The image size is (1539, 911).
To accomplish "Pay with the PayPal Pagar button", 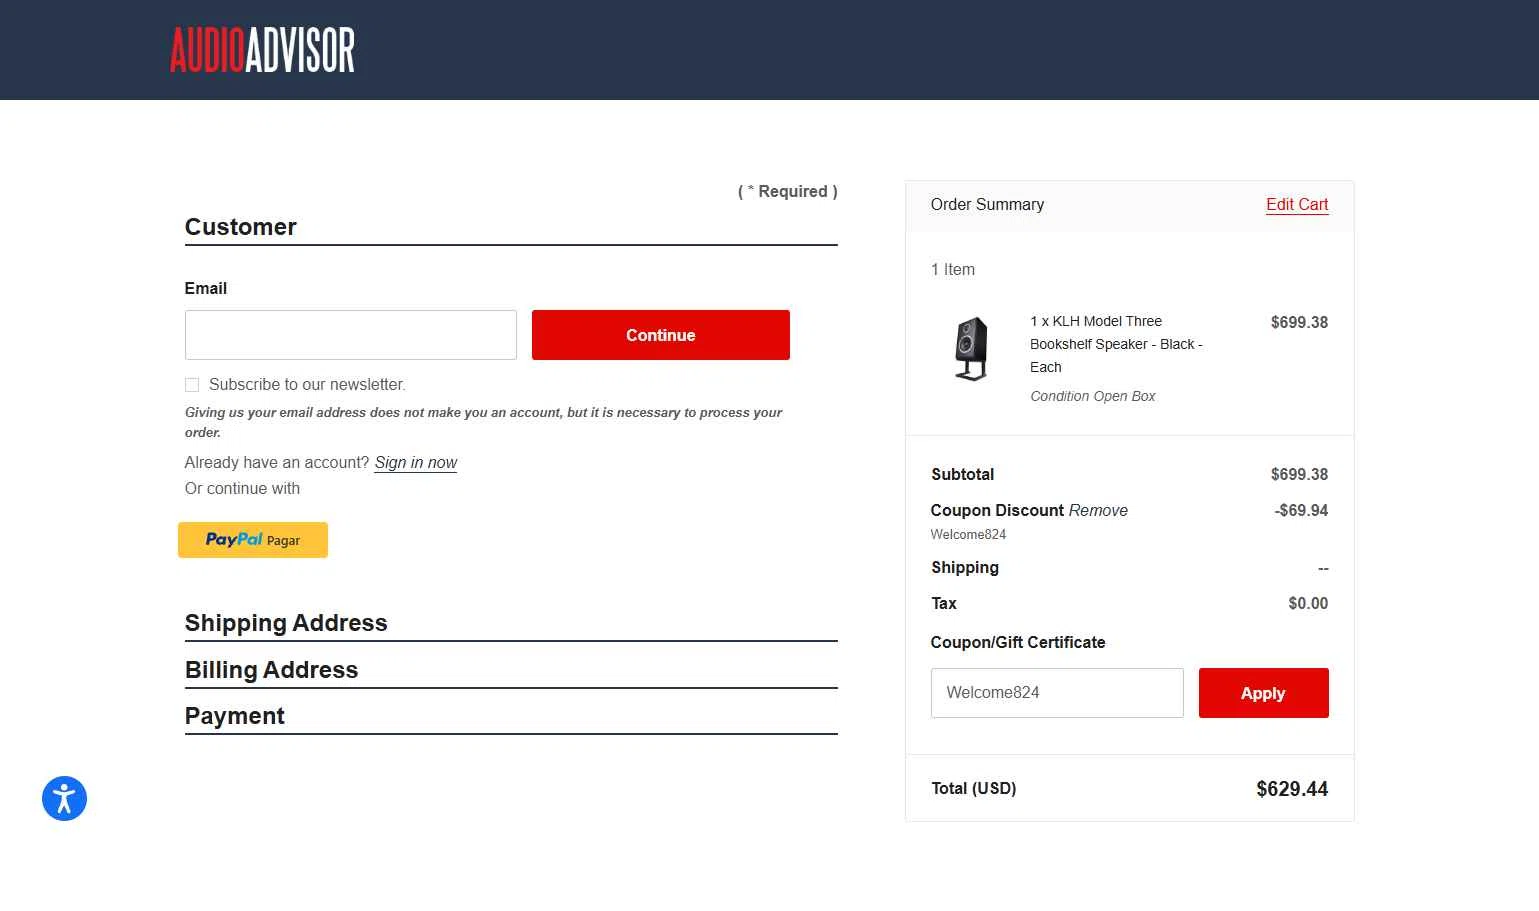I will tap(253, 540).
